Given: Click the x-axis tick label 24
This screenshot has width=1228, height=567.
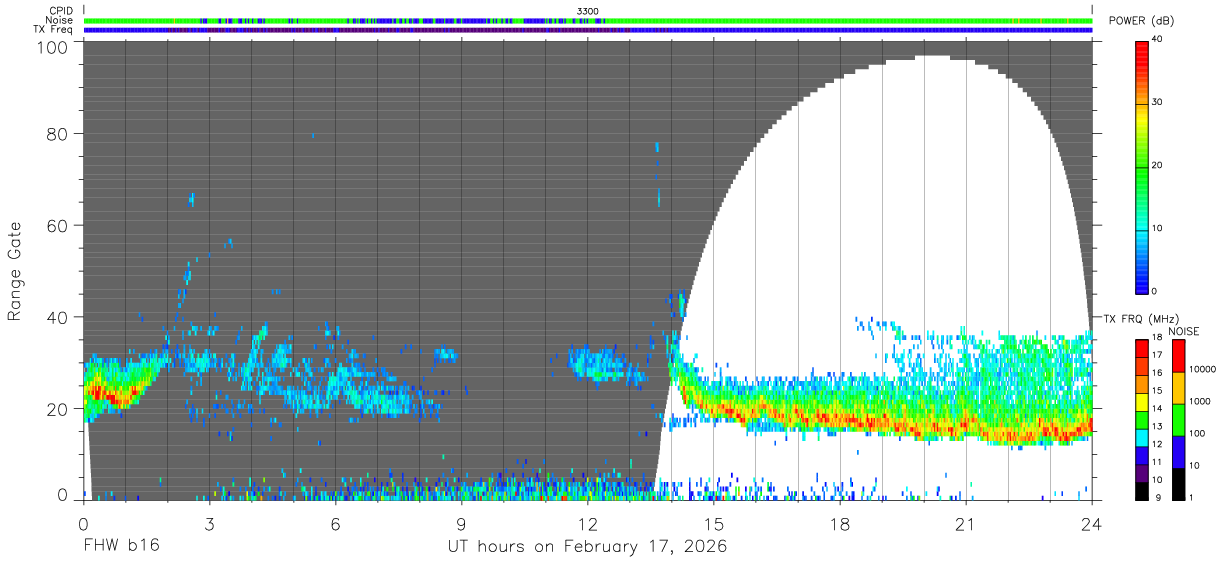Looking at the screenshot, I should tap(1091, 523).
